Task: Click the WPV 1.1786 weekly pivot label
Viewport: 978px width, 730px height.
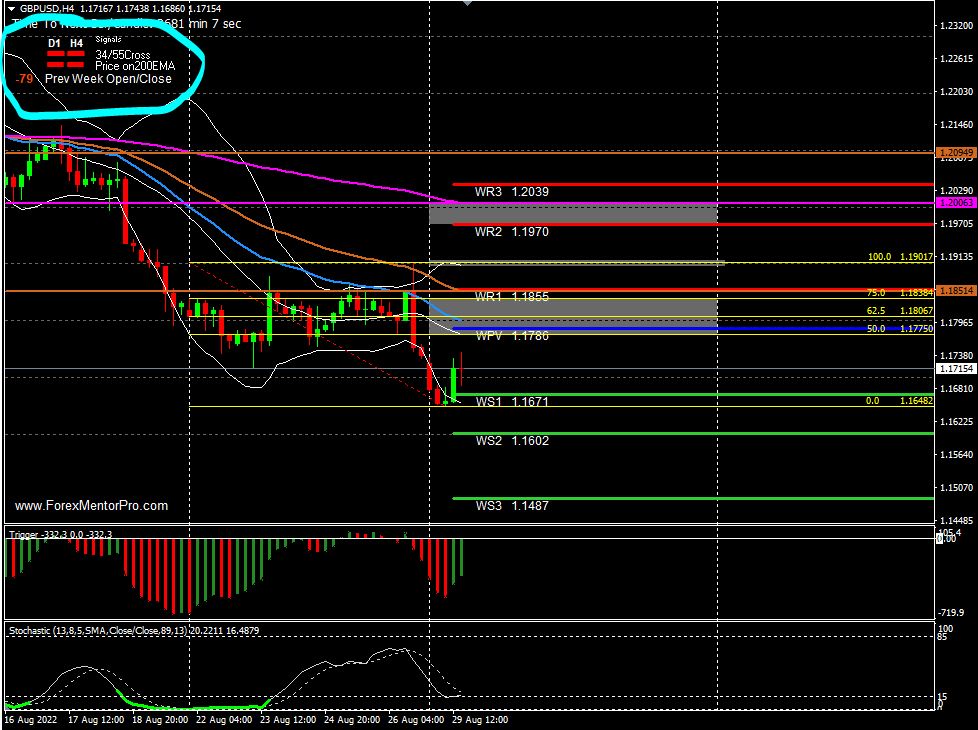Action: click(x=511, y=336)
